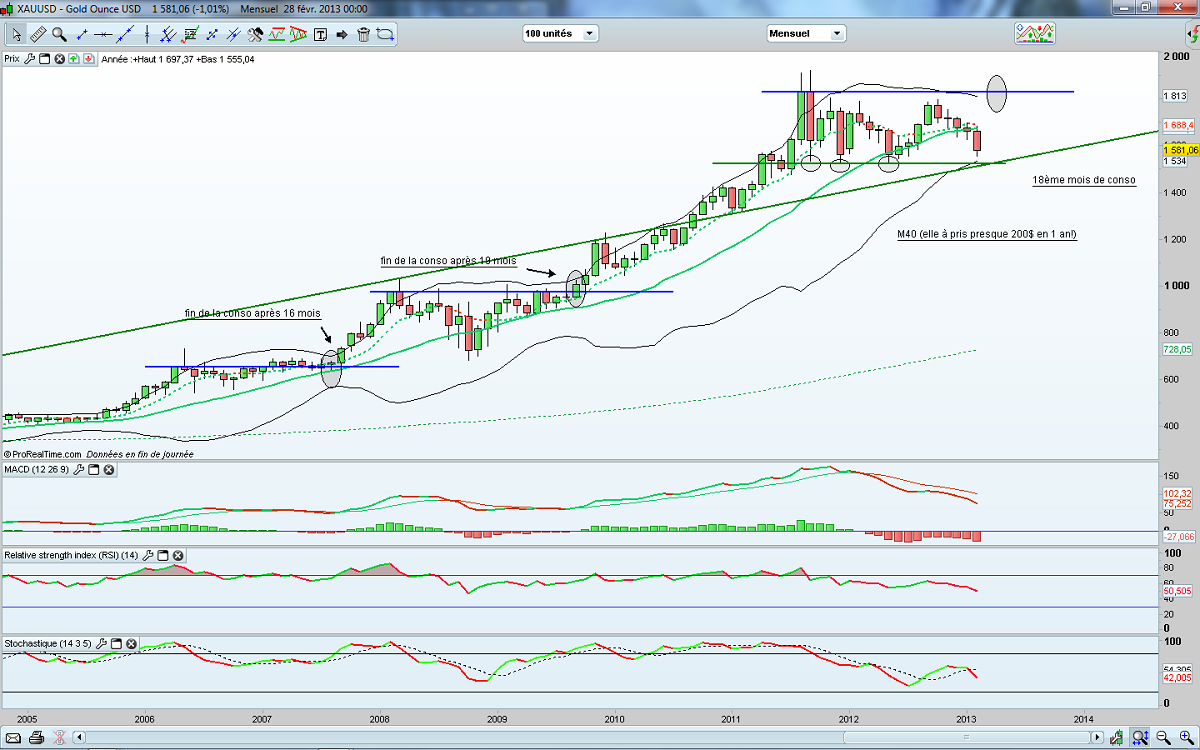Close the RSI indicator panel
Screen dimensions: 1200x750
pos(178,555)
